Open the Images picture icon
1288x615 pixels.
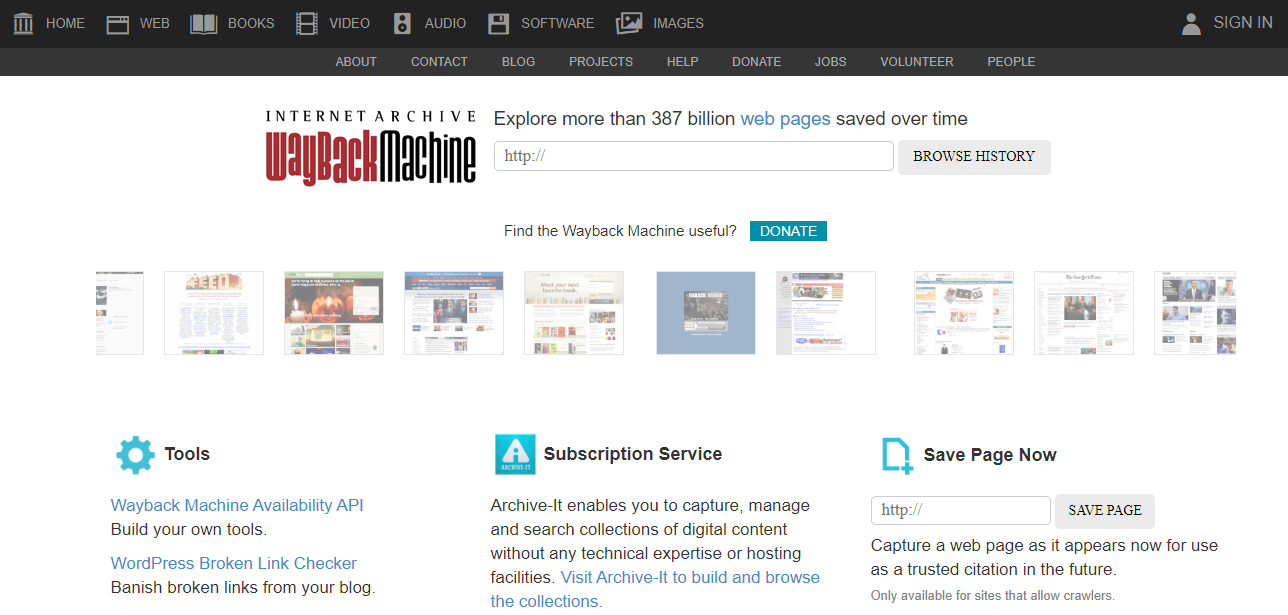tap(629, 23)
